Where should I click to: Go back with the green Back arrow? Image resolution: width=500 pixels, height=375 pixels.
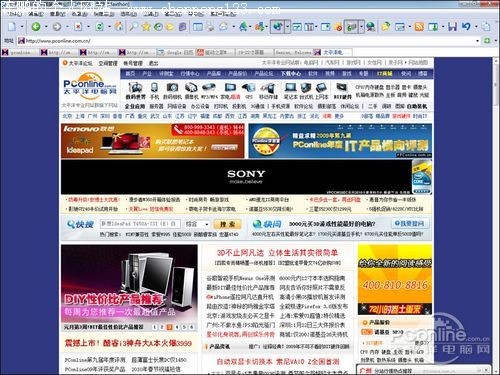click(x=36, y=26)
